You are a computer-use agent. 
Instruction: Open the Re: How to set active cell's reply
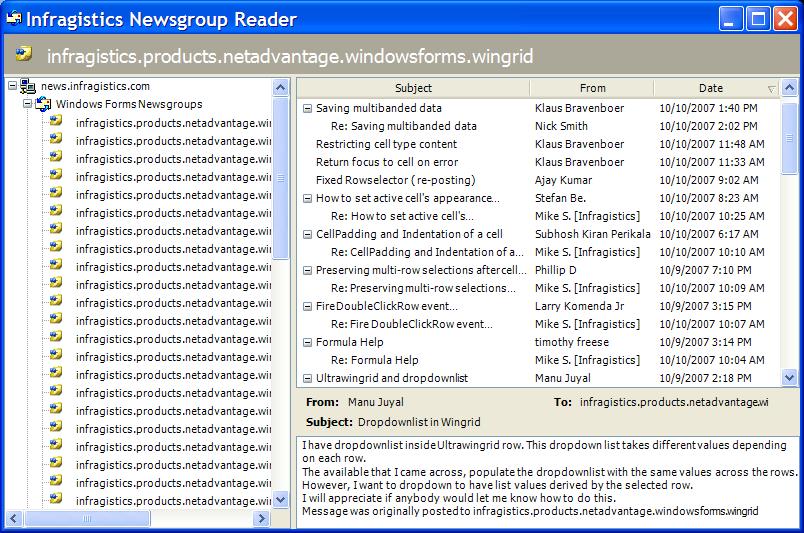point(402,216)
